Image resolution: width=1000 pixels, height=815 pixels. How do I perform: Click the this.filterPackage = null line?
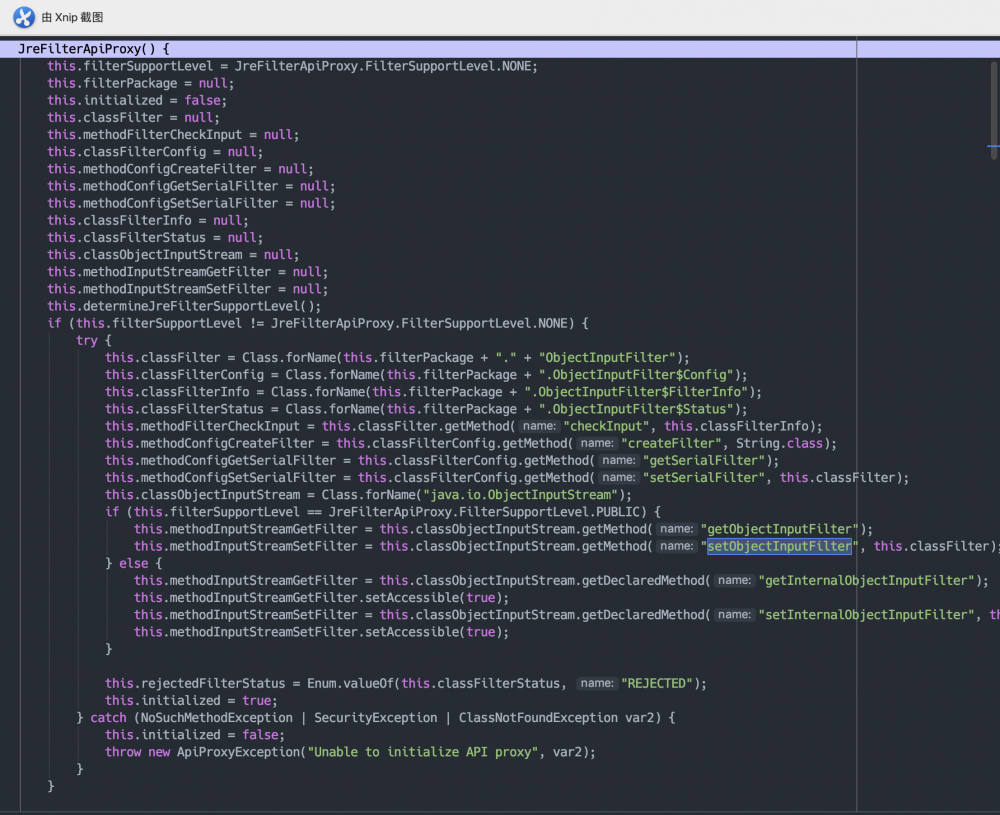coord(140,84)
